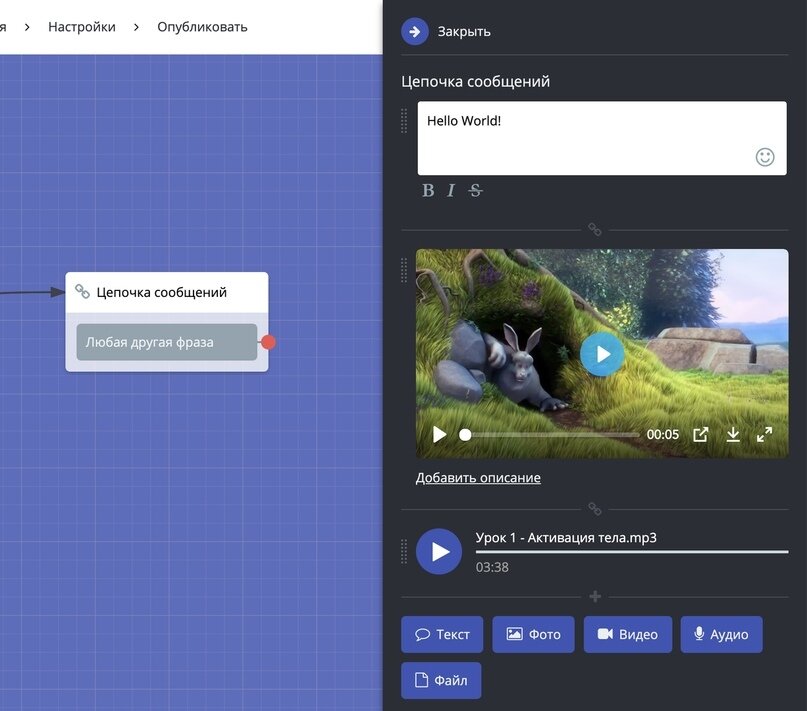This screenshot has width=807, height=711.
Task: Toggle strikethrough formatting (S)
Action: tap(475, 190)
